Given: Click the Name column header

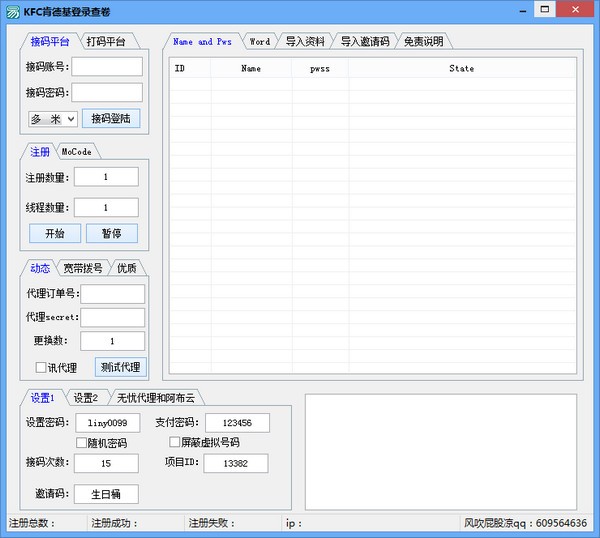Looking at the screenshot, I should pos(251,68).
